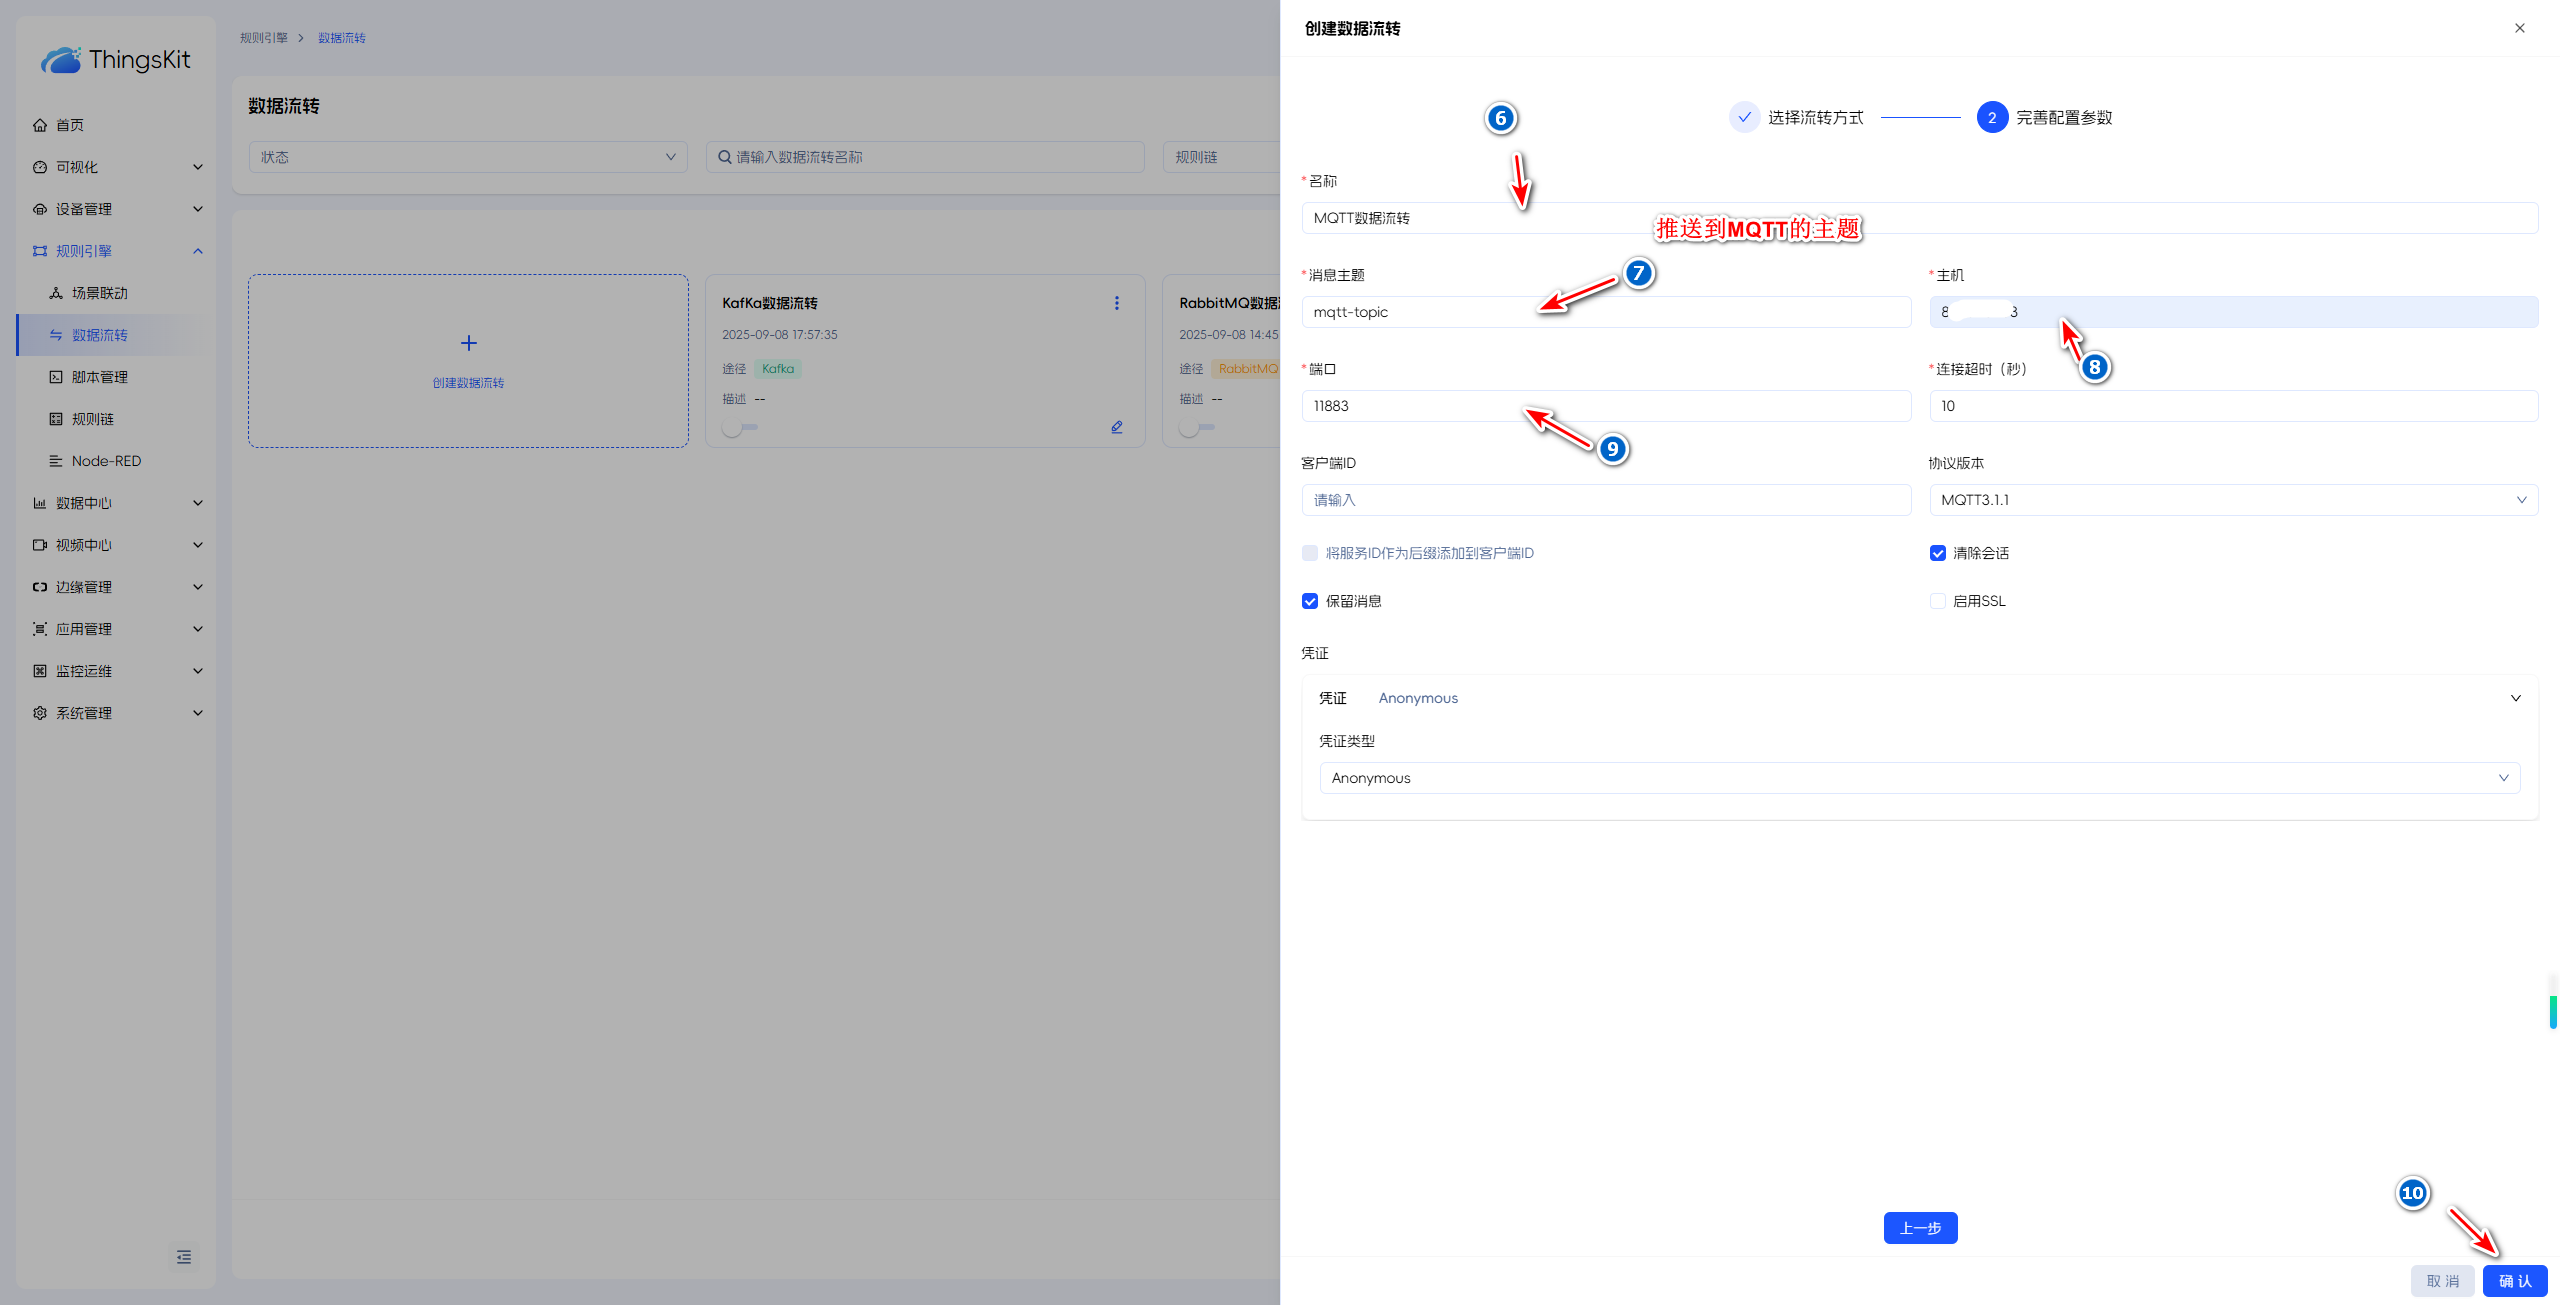
Task: Click the plus icon to create data flow
Action: 468,343
